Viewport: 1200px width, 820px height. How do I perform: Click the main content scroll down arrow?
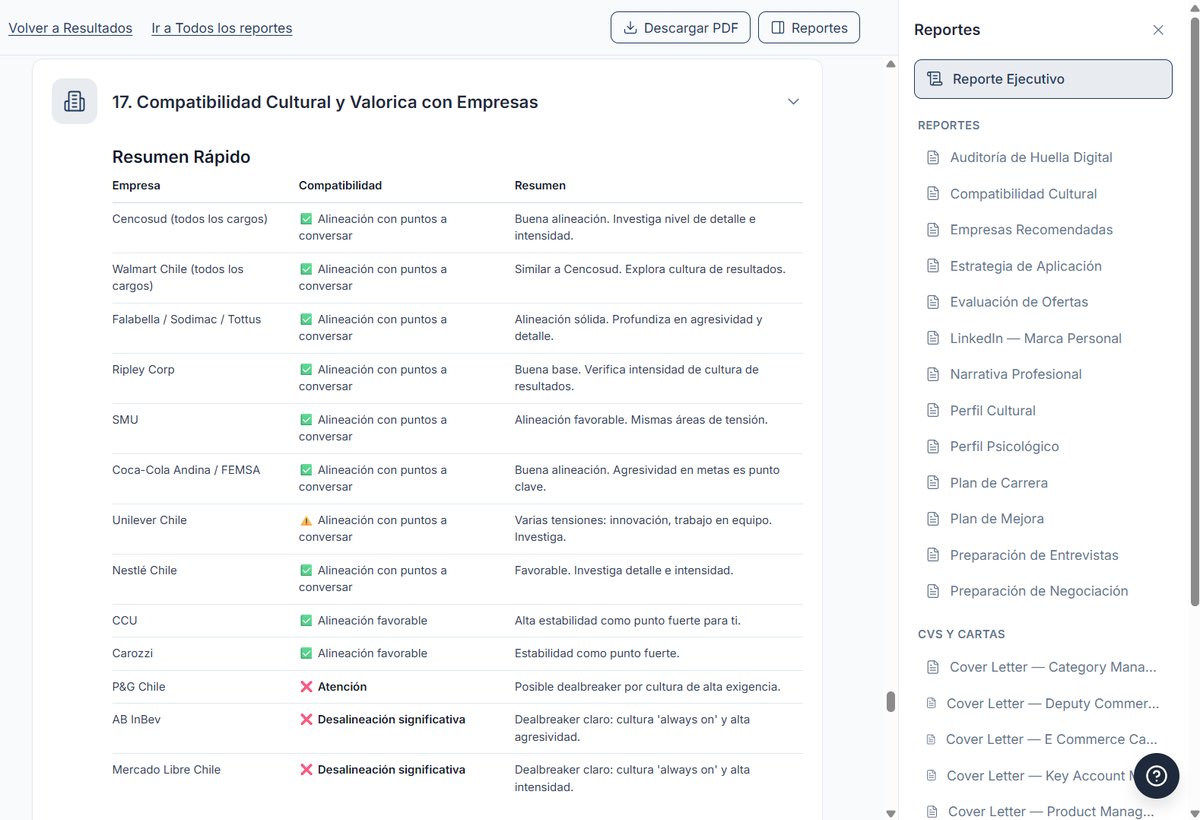(x=890, y=813)
